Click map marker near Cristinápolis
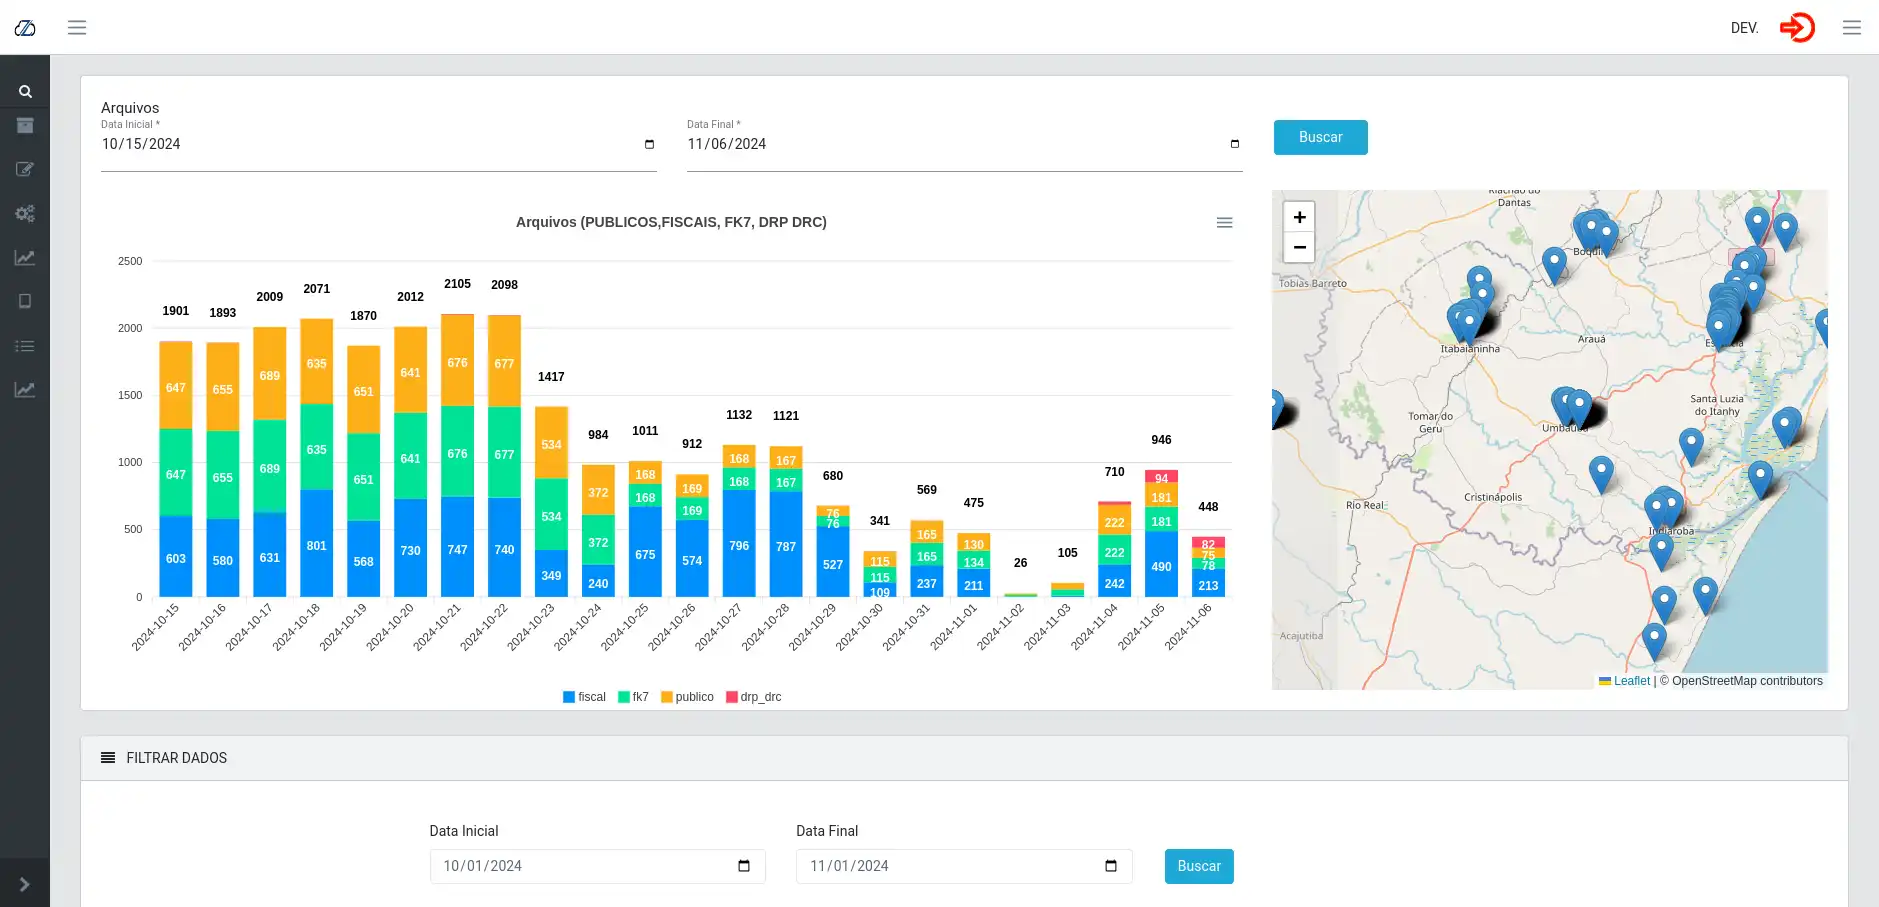1879x907 pixels. 1601,474
